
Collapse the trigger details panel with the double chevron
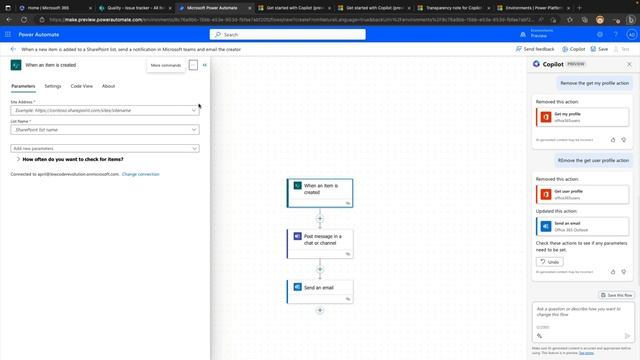205,65
